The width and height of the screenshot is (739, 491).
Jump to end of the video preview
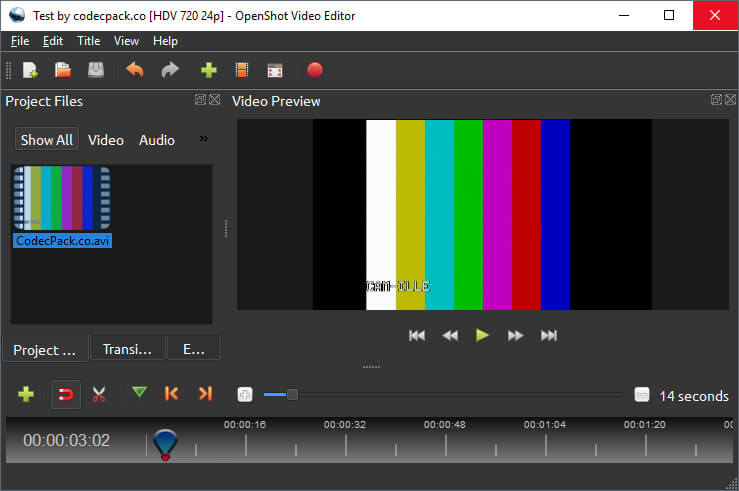coord(549,336)
